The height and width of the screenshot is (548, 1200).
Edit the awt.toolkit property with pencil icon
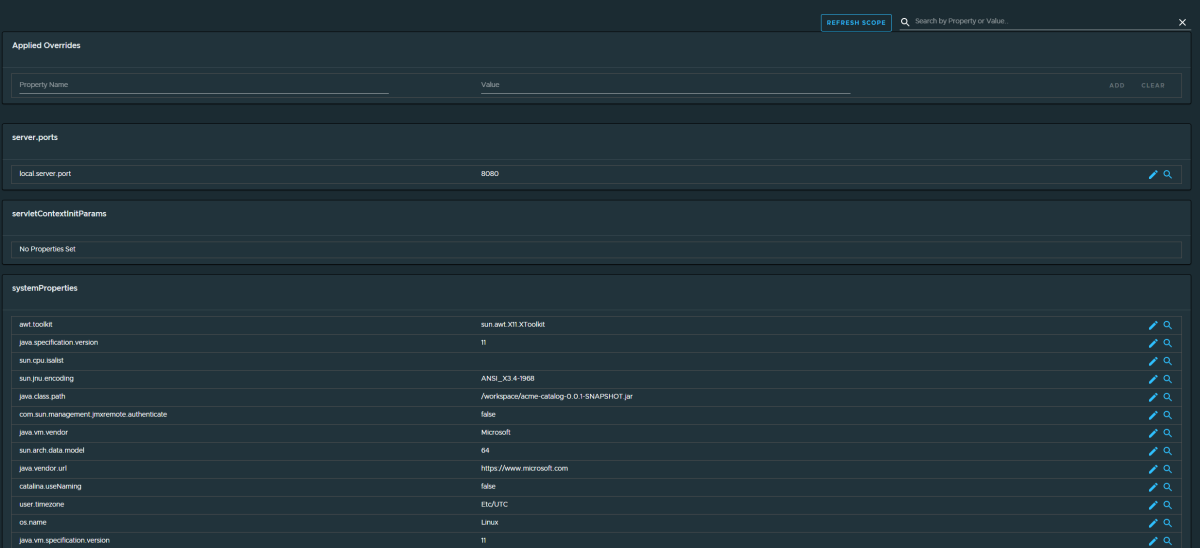[x=1153, y=325]
